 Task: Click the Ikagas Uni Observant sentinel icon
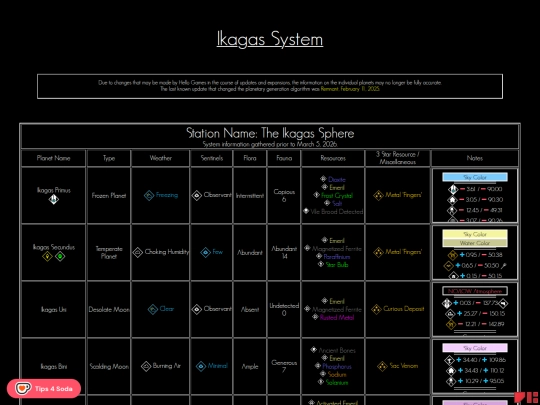click(197, 309)
